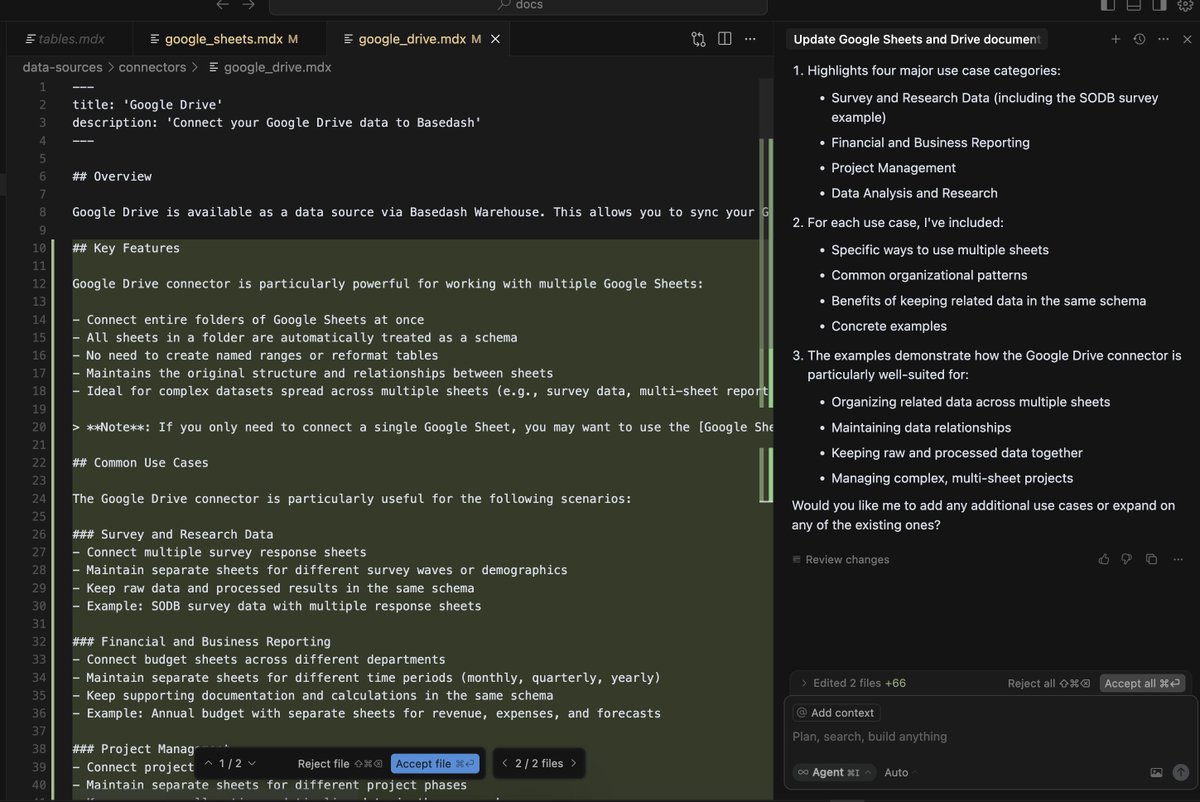The image size is (1200, 802).
Task: Focus the 'Plan, search, build anything' input
Action: pos(990,737)
